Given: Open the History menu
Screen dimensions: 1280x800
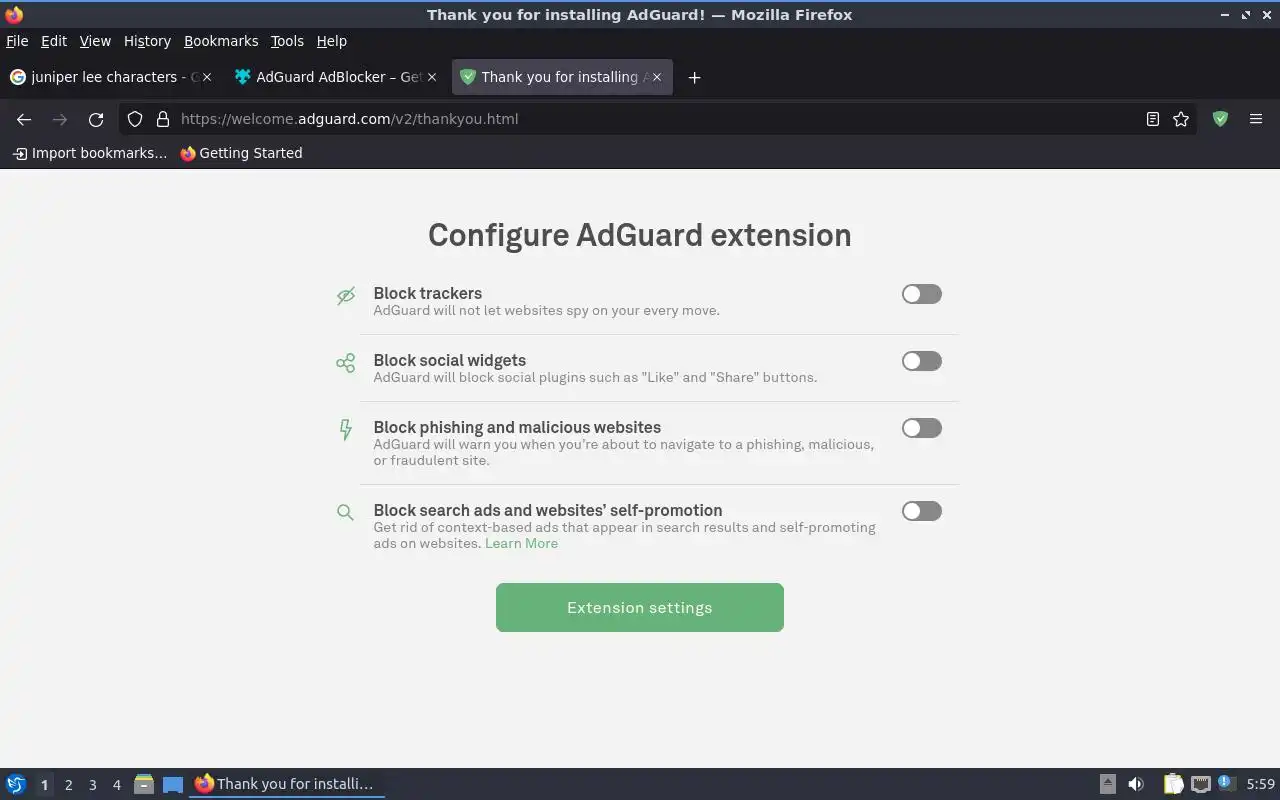Looking at the screenshot, I should [x=147, y=41].
